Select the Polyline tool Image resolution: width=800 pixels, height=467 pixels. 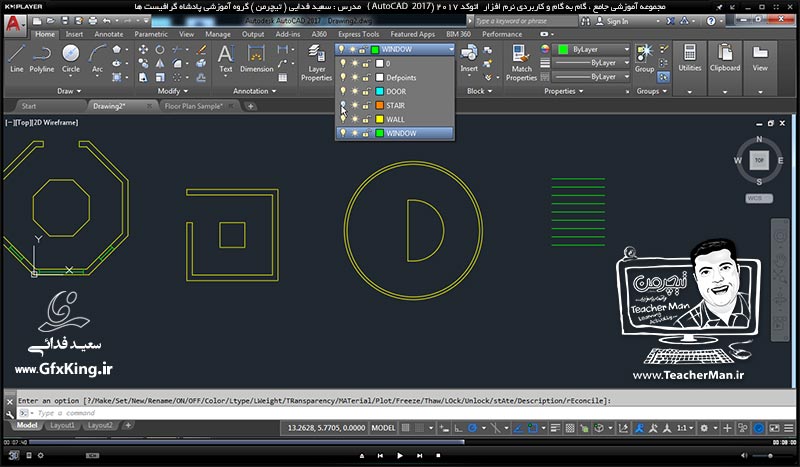coord(41,59)
